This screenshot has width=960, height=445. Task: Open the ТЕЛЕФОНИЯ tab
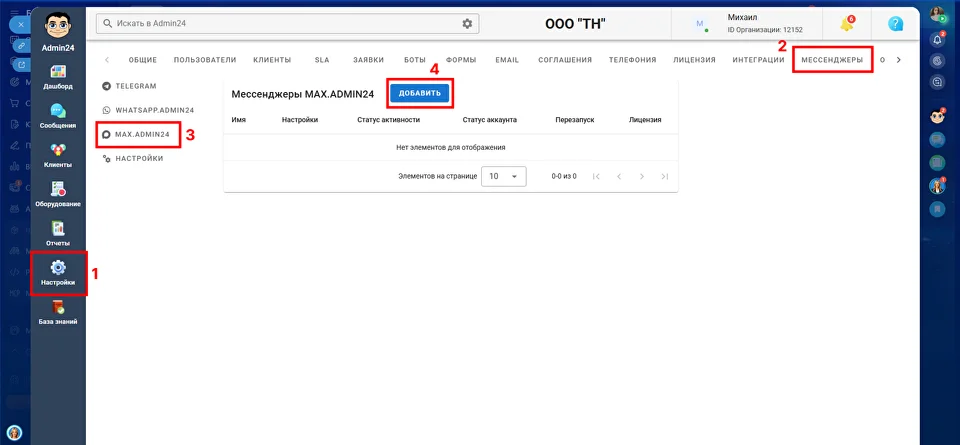(632, 60)
